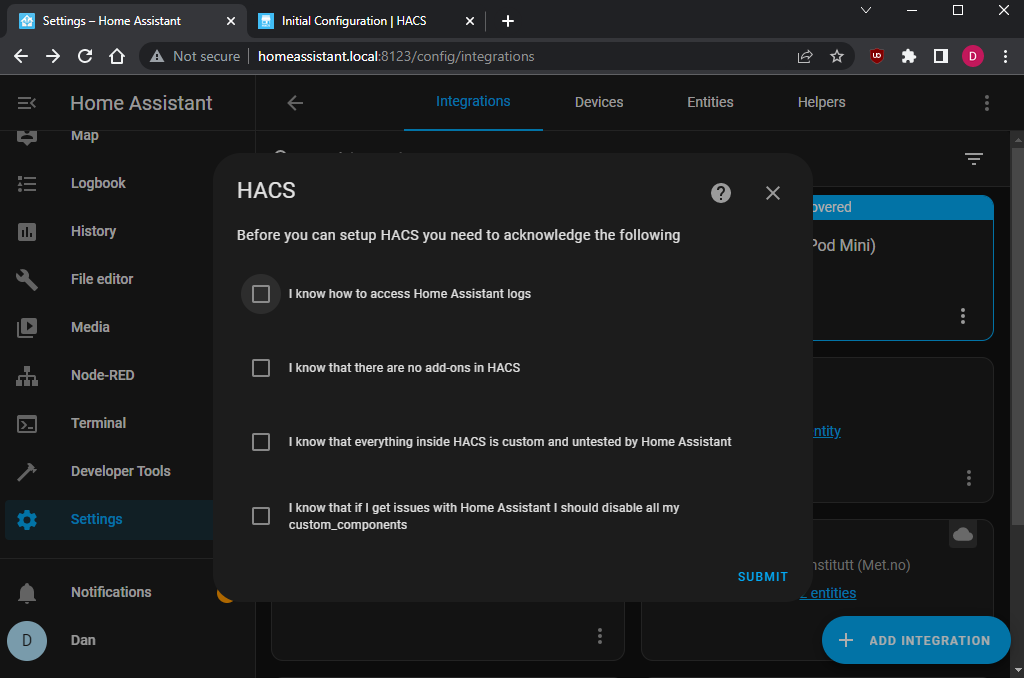Switch to the Devices tab

tap(599, 103)
